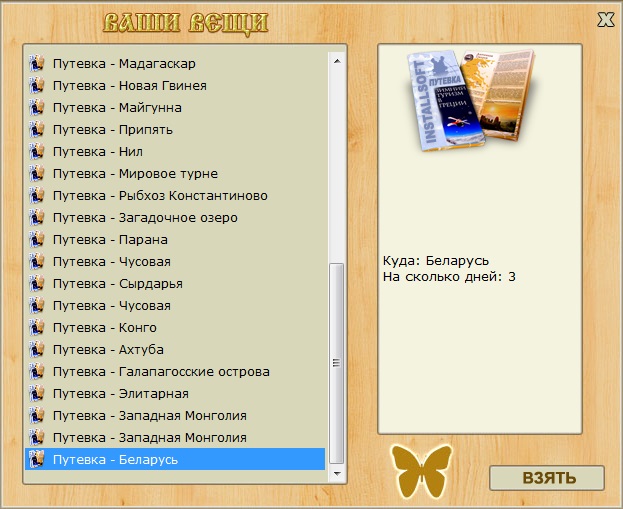The height and width of the screenshot is (509, 623).
Task: Click the voucher icon beside Майгунна
Action: click(37, 108)
